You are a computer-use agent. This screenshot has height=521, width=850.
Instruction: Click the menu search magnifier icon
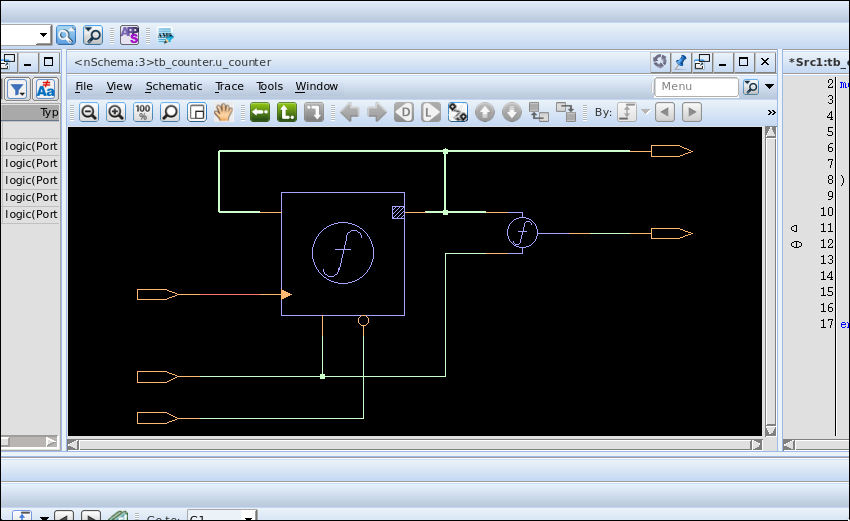751,87
